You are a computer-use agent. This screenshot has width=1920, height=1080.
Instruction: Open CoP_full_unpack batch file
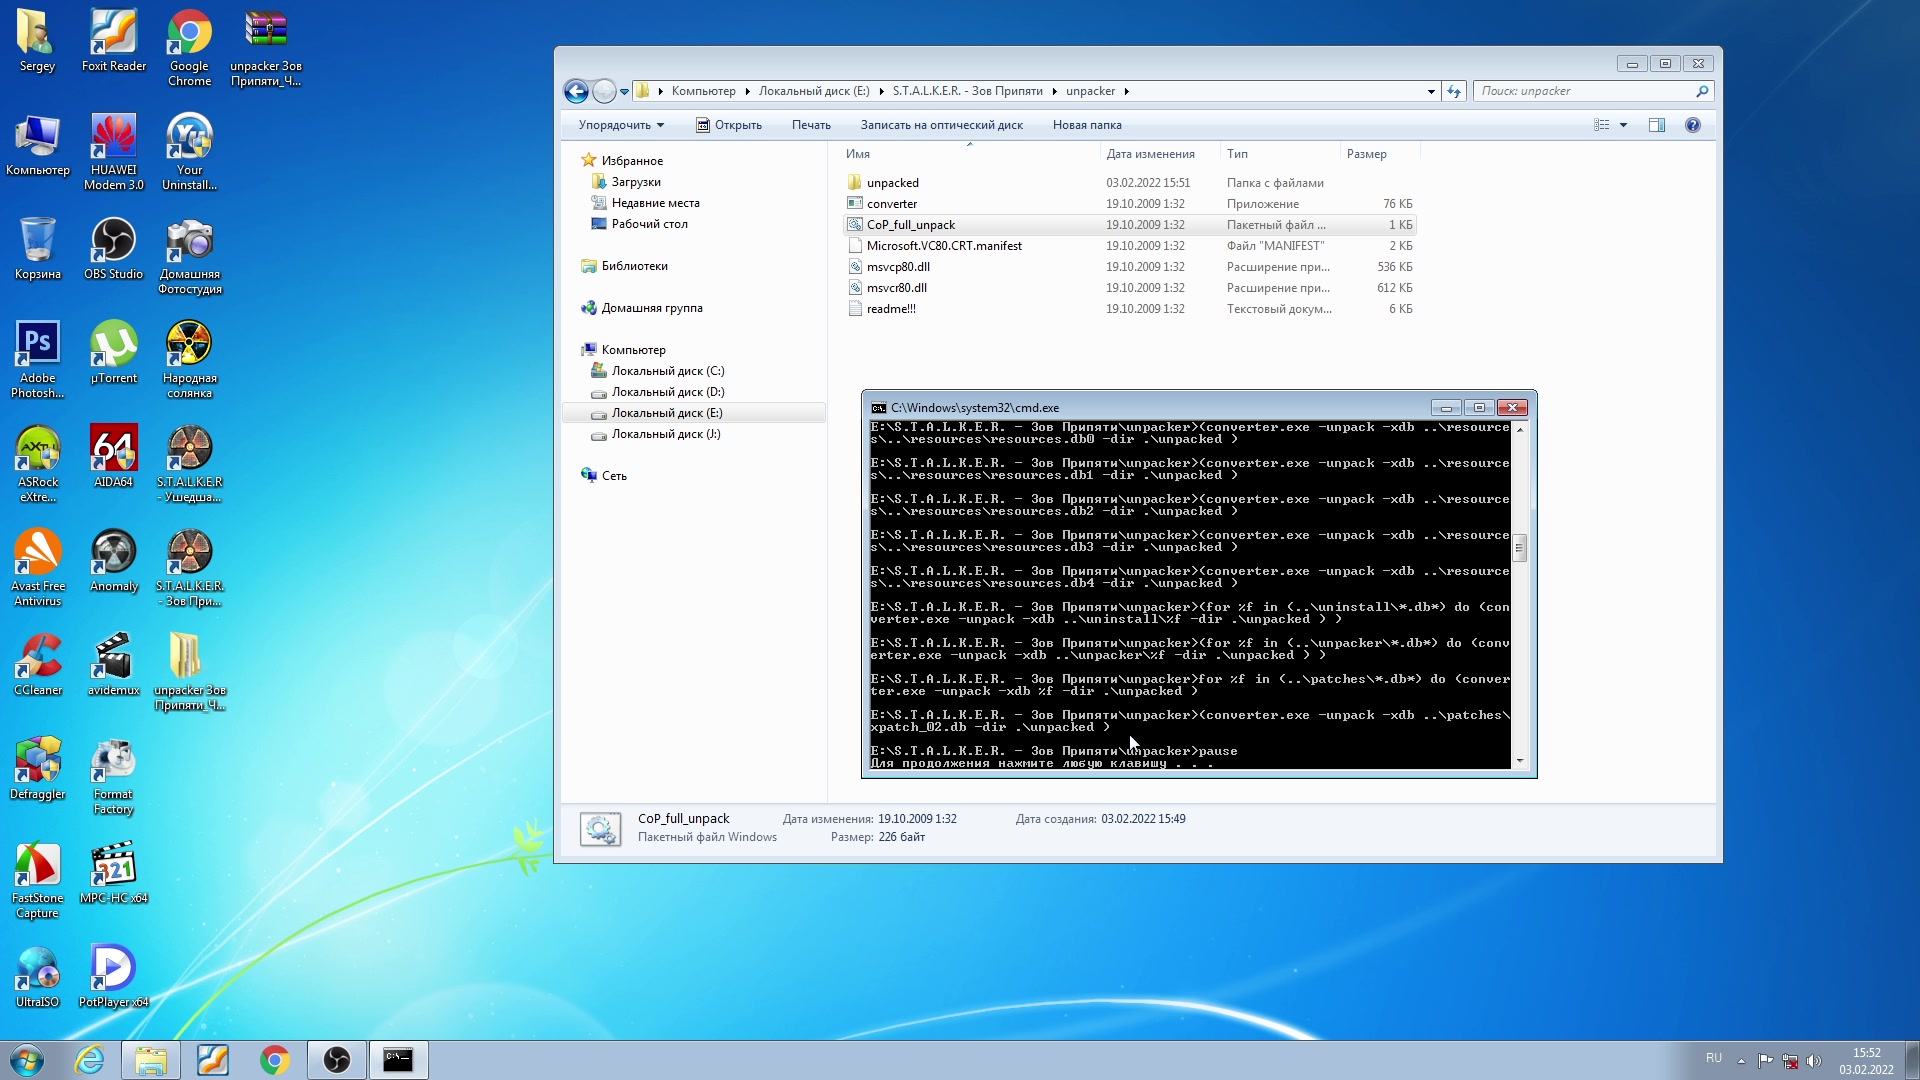click(x=910, y=223)
